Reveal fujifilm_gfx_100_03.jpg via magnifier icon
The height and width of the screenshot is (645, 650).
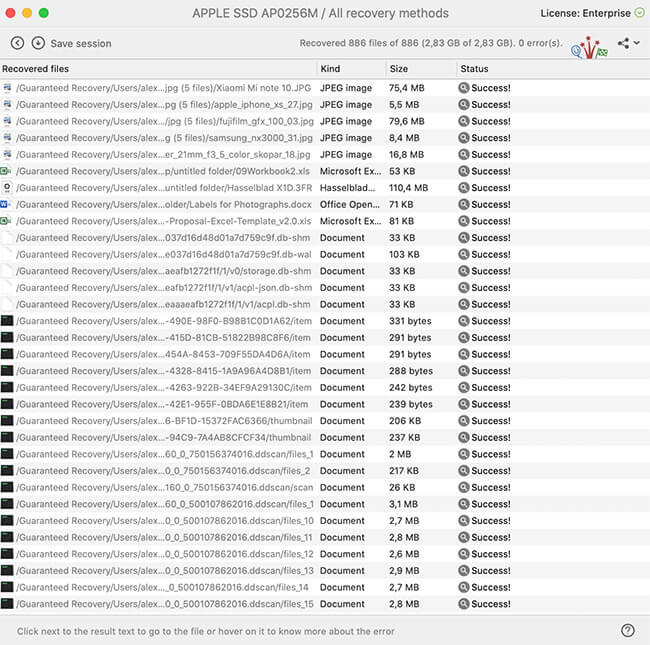(463, 121)
